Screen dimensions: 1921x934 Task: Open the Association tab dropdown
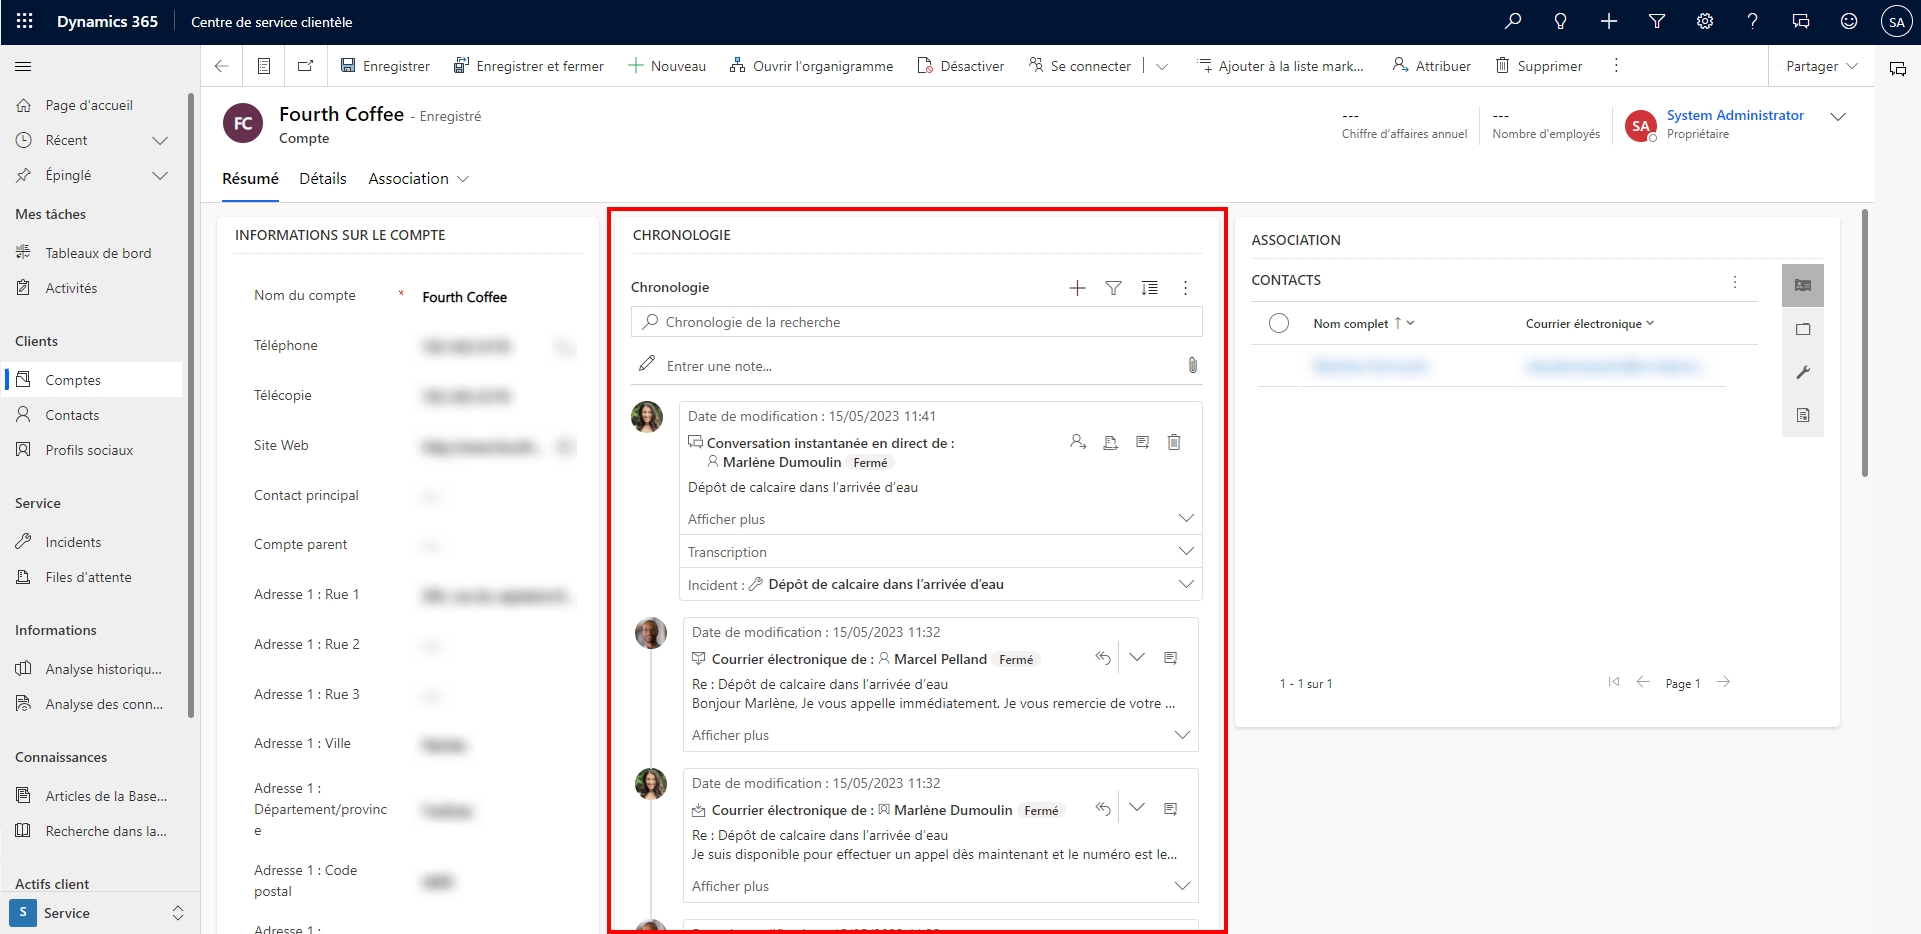point(463,179)
